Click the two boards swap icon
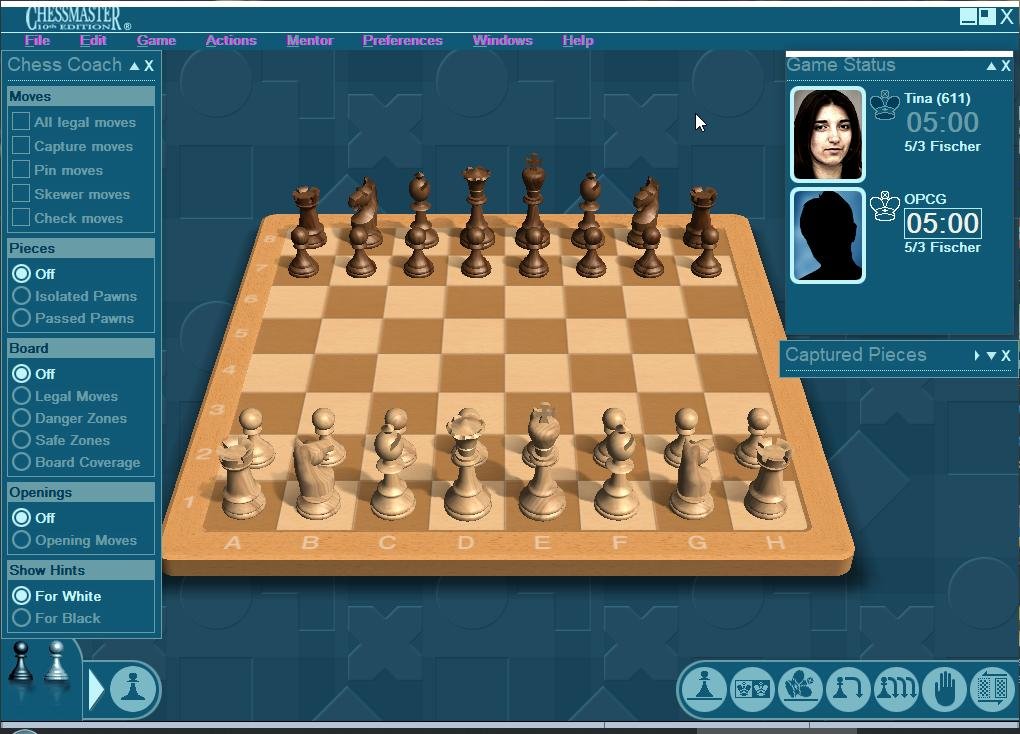1020x734 pixels. pyautogui.click(x=993, y=688)
